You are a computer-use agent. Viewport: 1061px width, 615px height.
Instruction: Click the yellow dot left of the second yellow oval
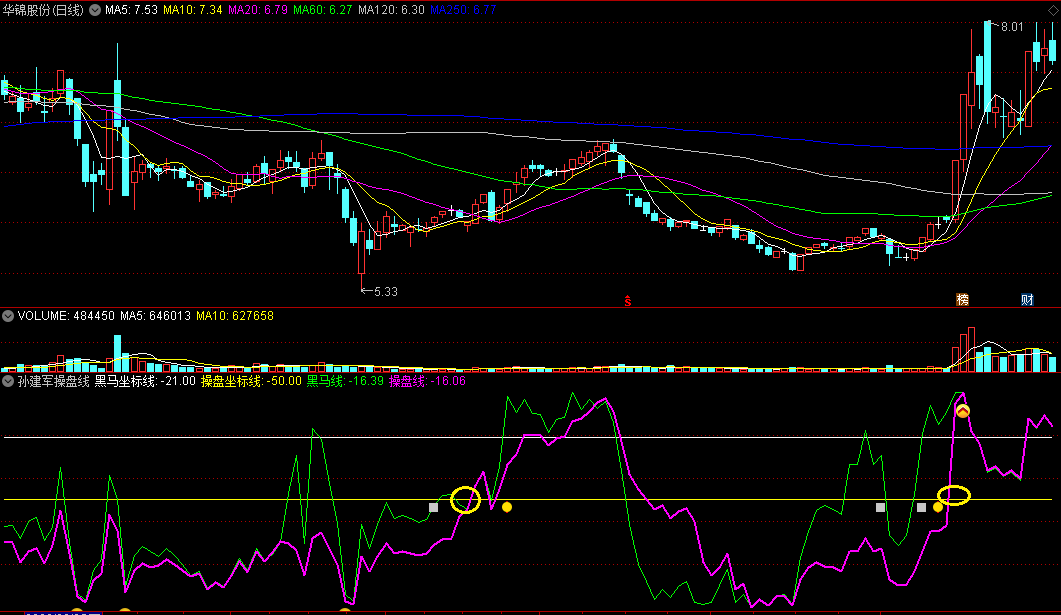(938, 507)
